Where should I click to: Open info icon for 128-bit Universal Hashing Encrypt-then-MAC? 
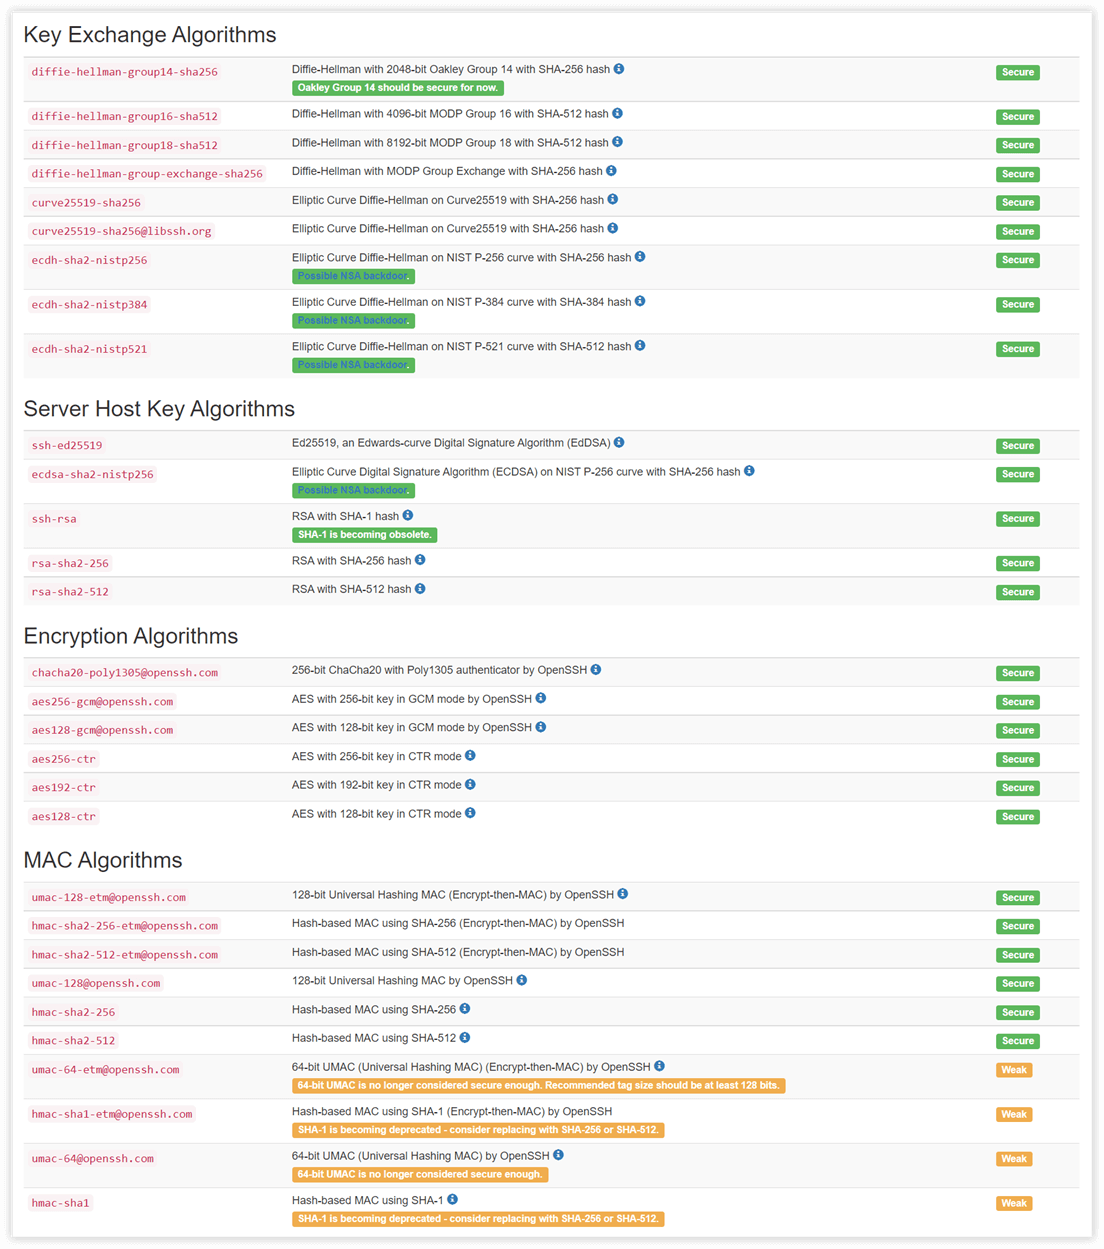pyautogui.click(x=623, y=894)
